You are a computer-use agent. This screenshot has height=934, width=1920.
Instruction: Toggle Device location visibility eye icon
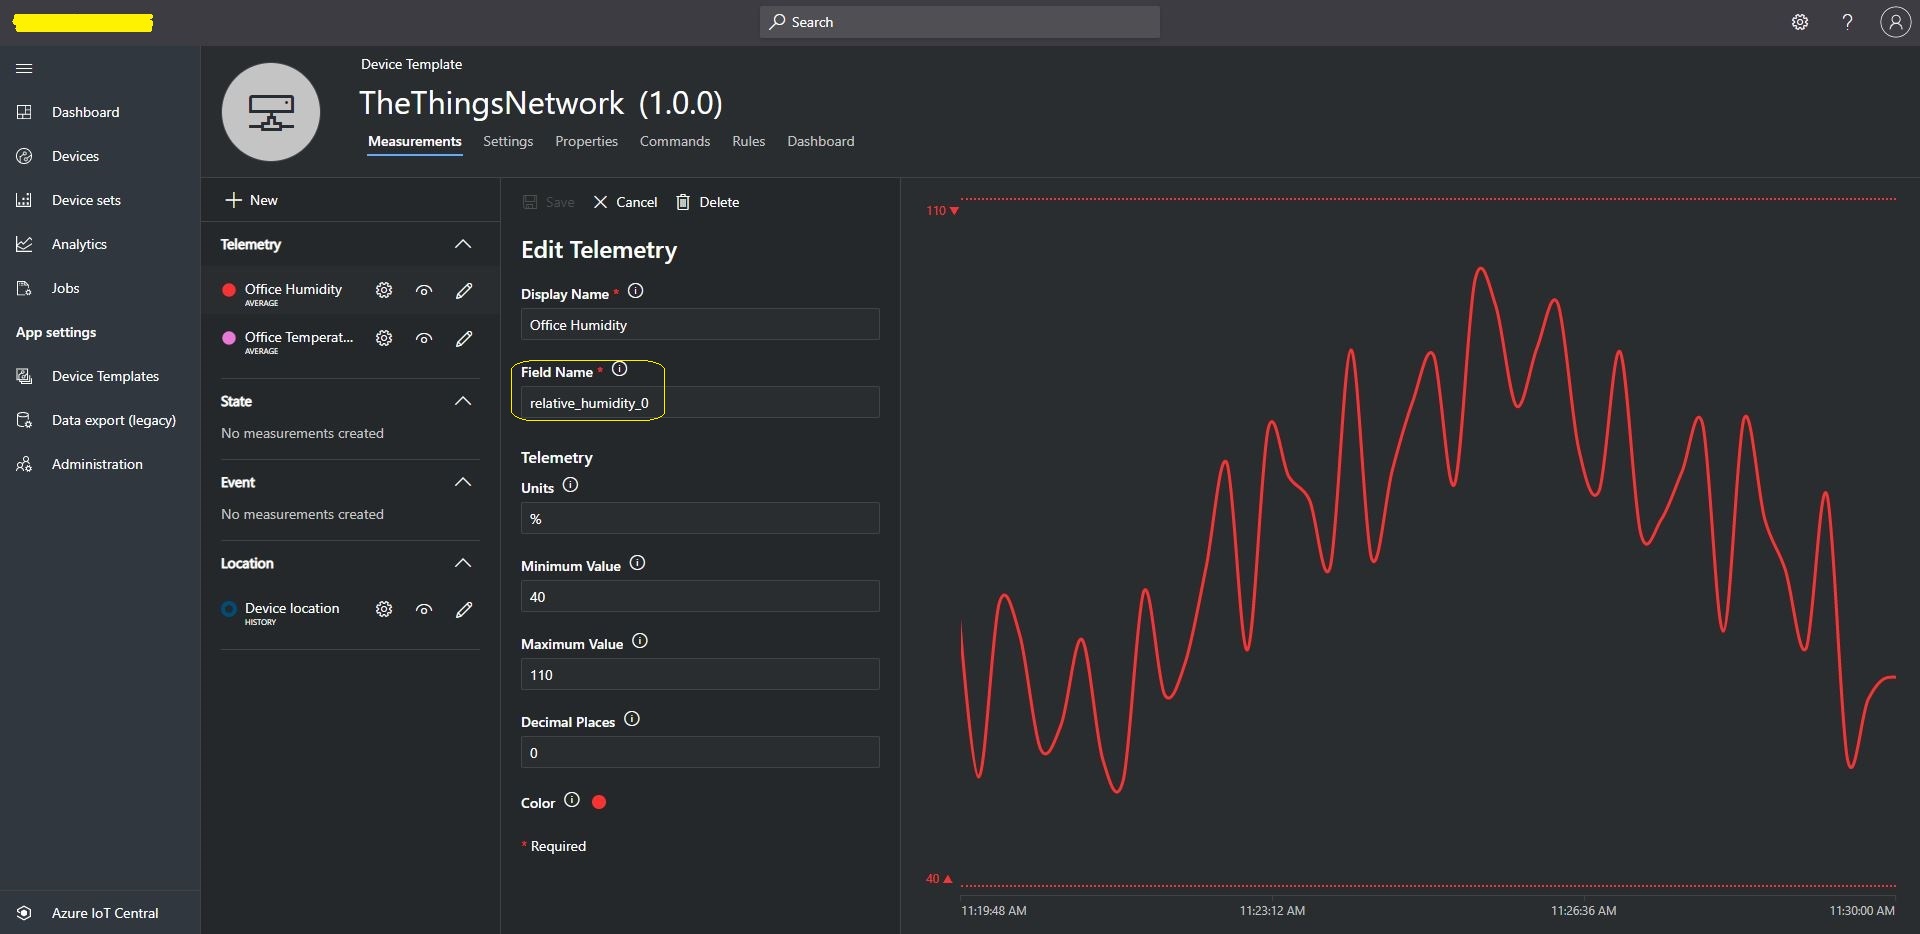pos(424,609)
